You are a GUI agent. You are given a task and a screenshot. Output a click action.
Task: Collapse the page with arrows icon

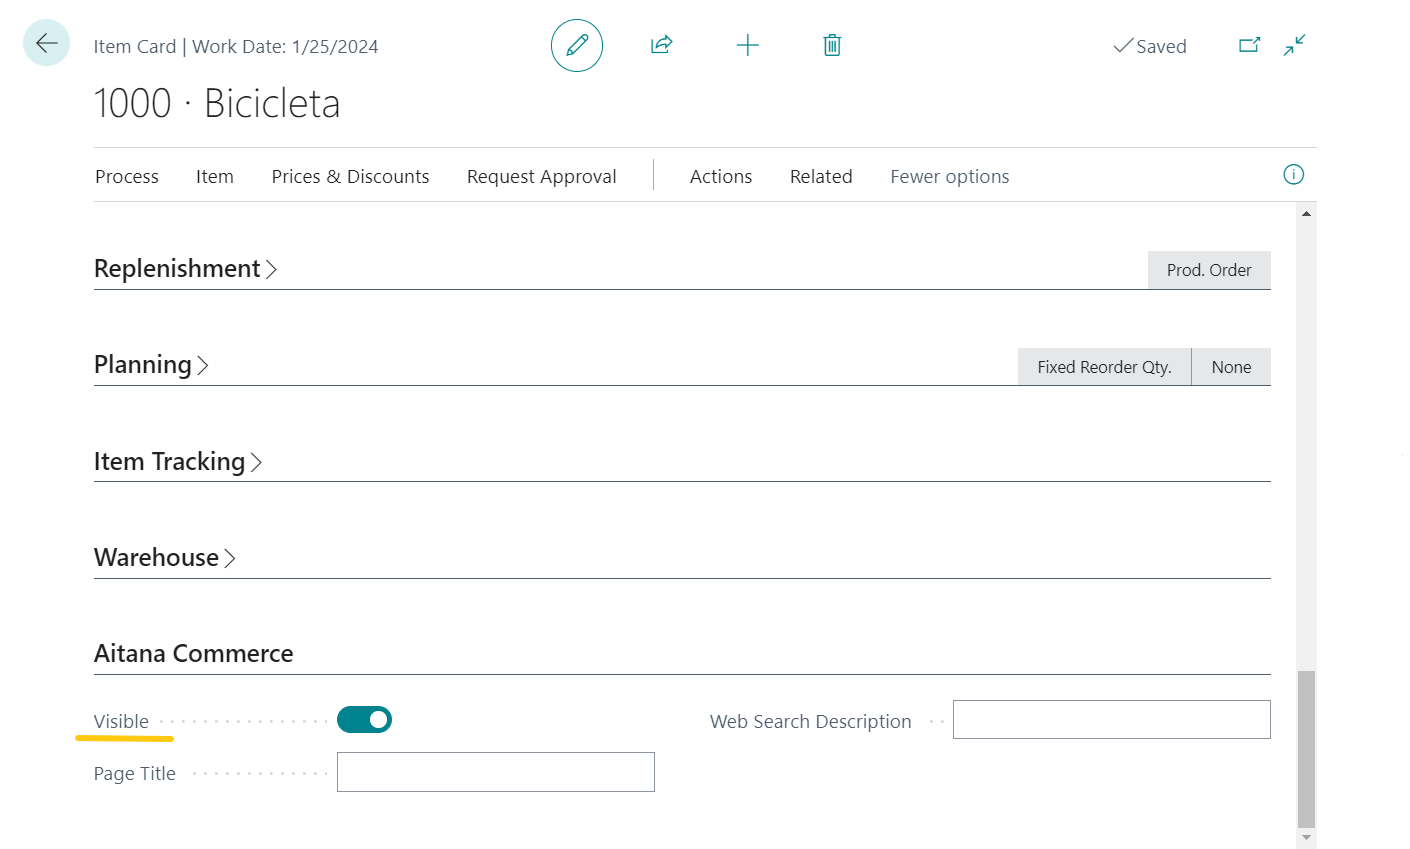click(1295, 45)
